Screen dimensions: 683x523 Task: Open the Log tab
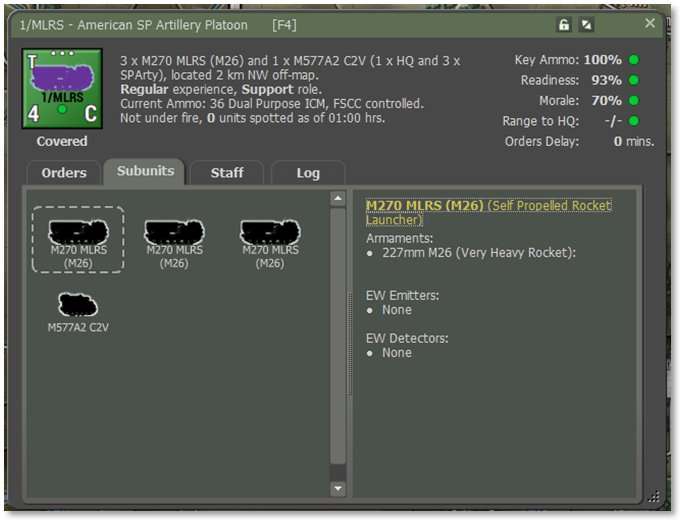point(308,173)
